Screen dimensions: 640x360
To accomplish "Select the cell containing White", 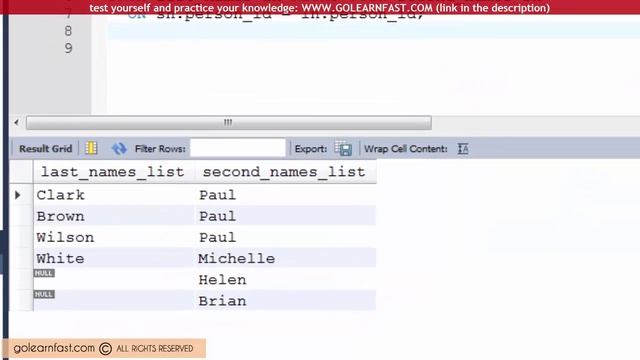I will [x=114, y=258].
